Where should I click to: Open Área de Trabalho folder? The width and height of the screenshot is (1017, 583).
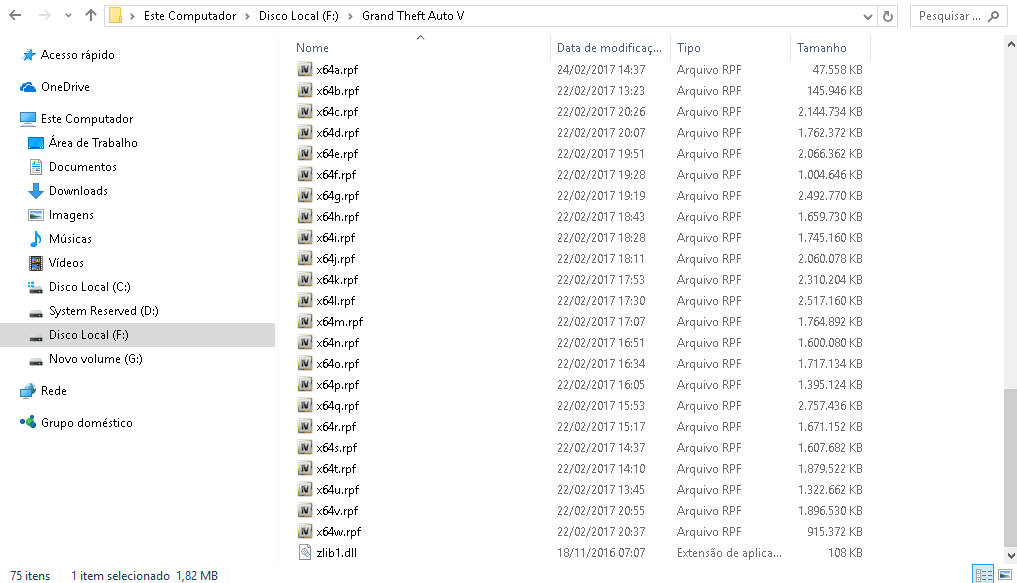93,143
